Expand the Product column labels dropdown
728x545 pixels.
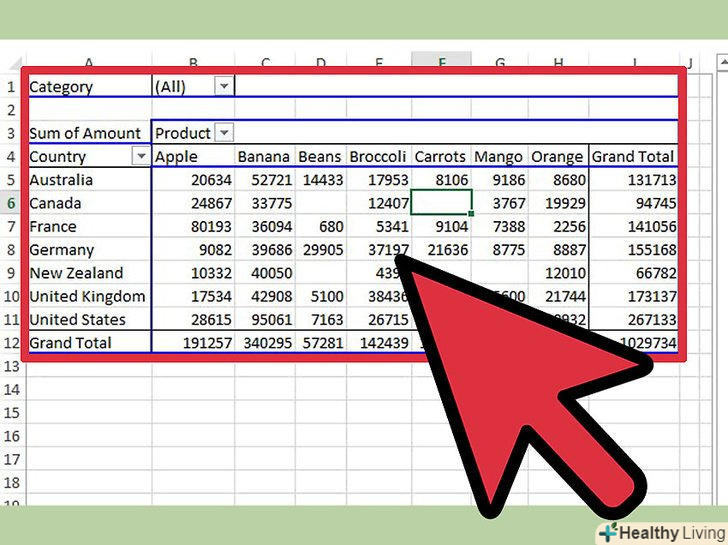point(224,133)
